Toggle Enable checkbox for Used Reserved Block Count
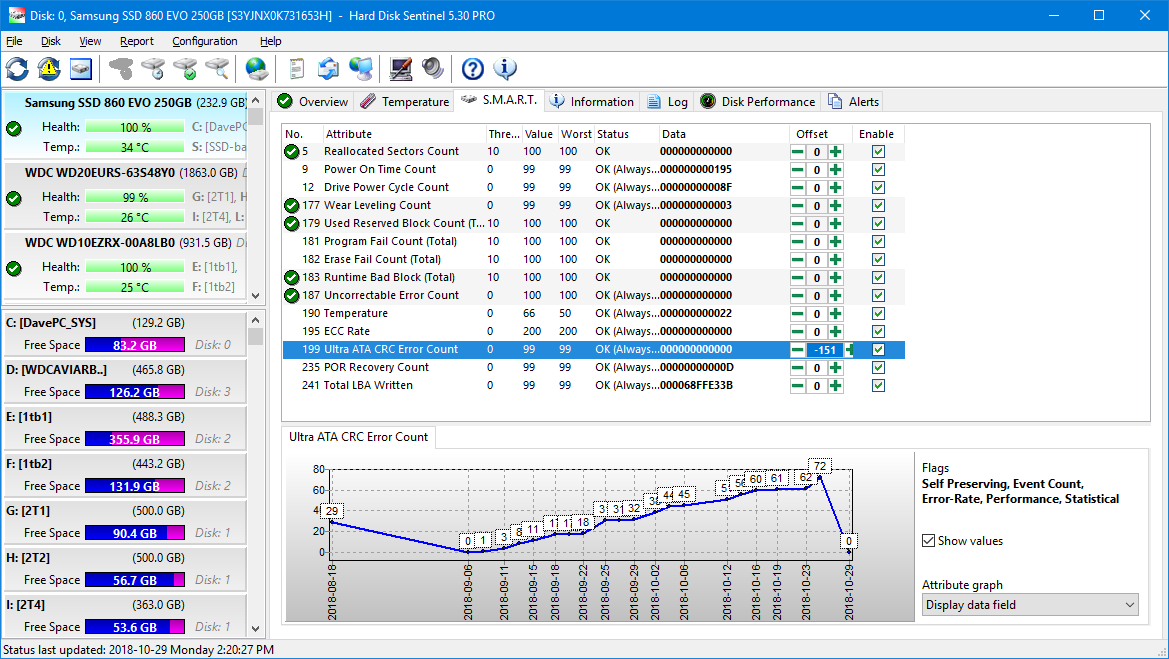The height and width of the screenshot is (659, 1169). tap(878, 224)
